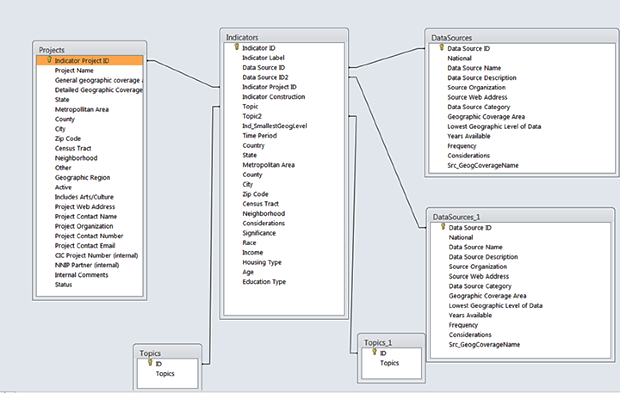Select the DataSources_1 table header
The image size is (620, 393).
coord(520,217)
